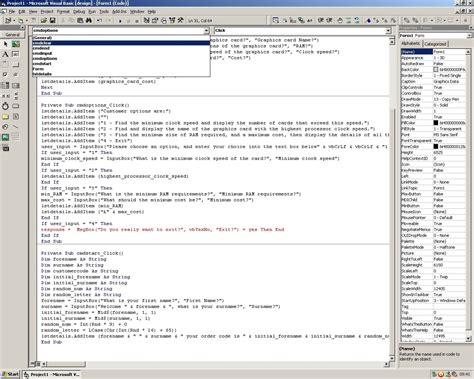Toggle breakpoint with the hand icon
The width and height of the screenshot is (474, 379).
tap(340, 21)
